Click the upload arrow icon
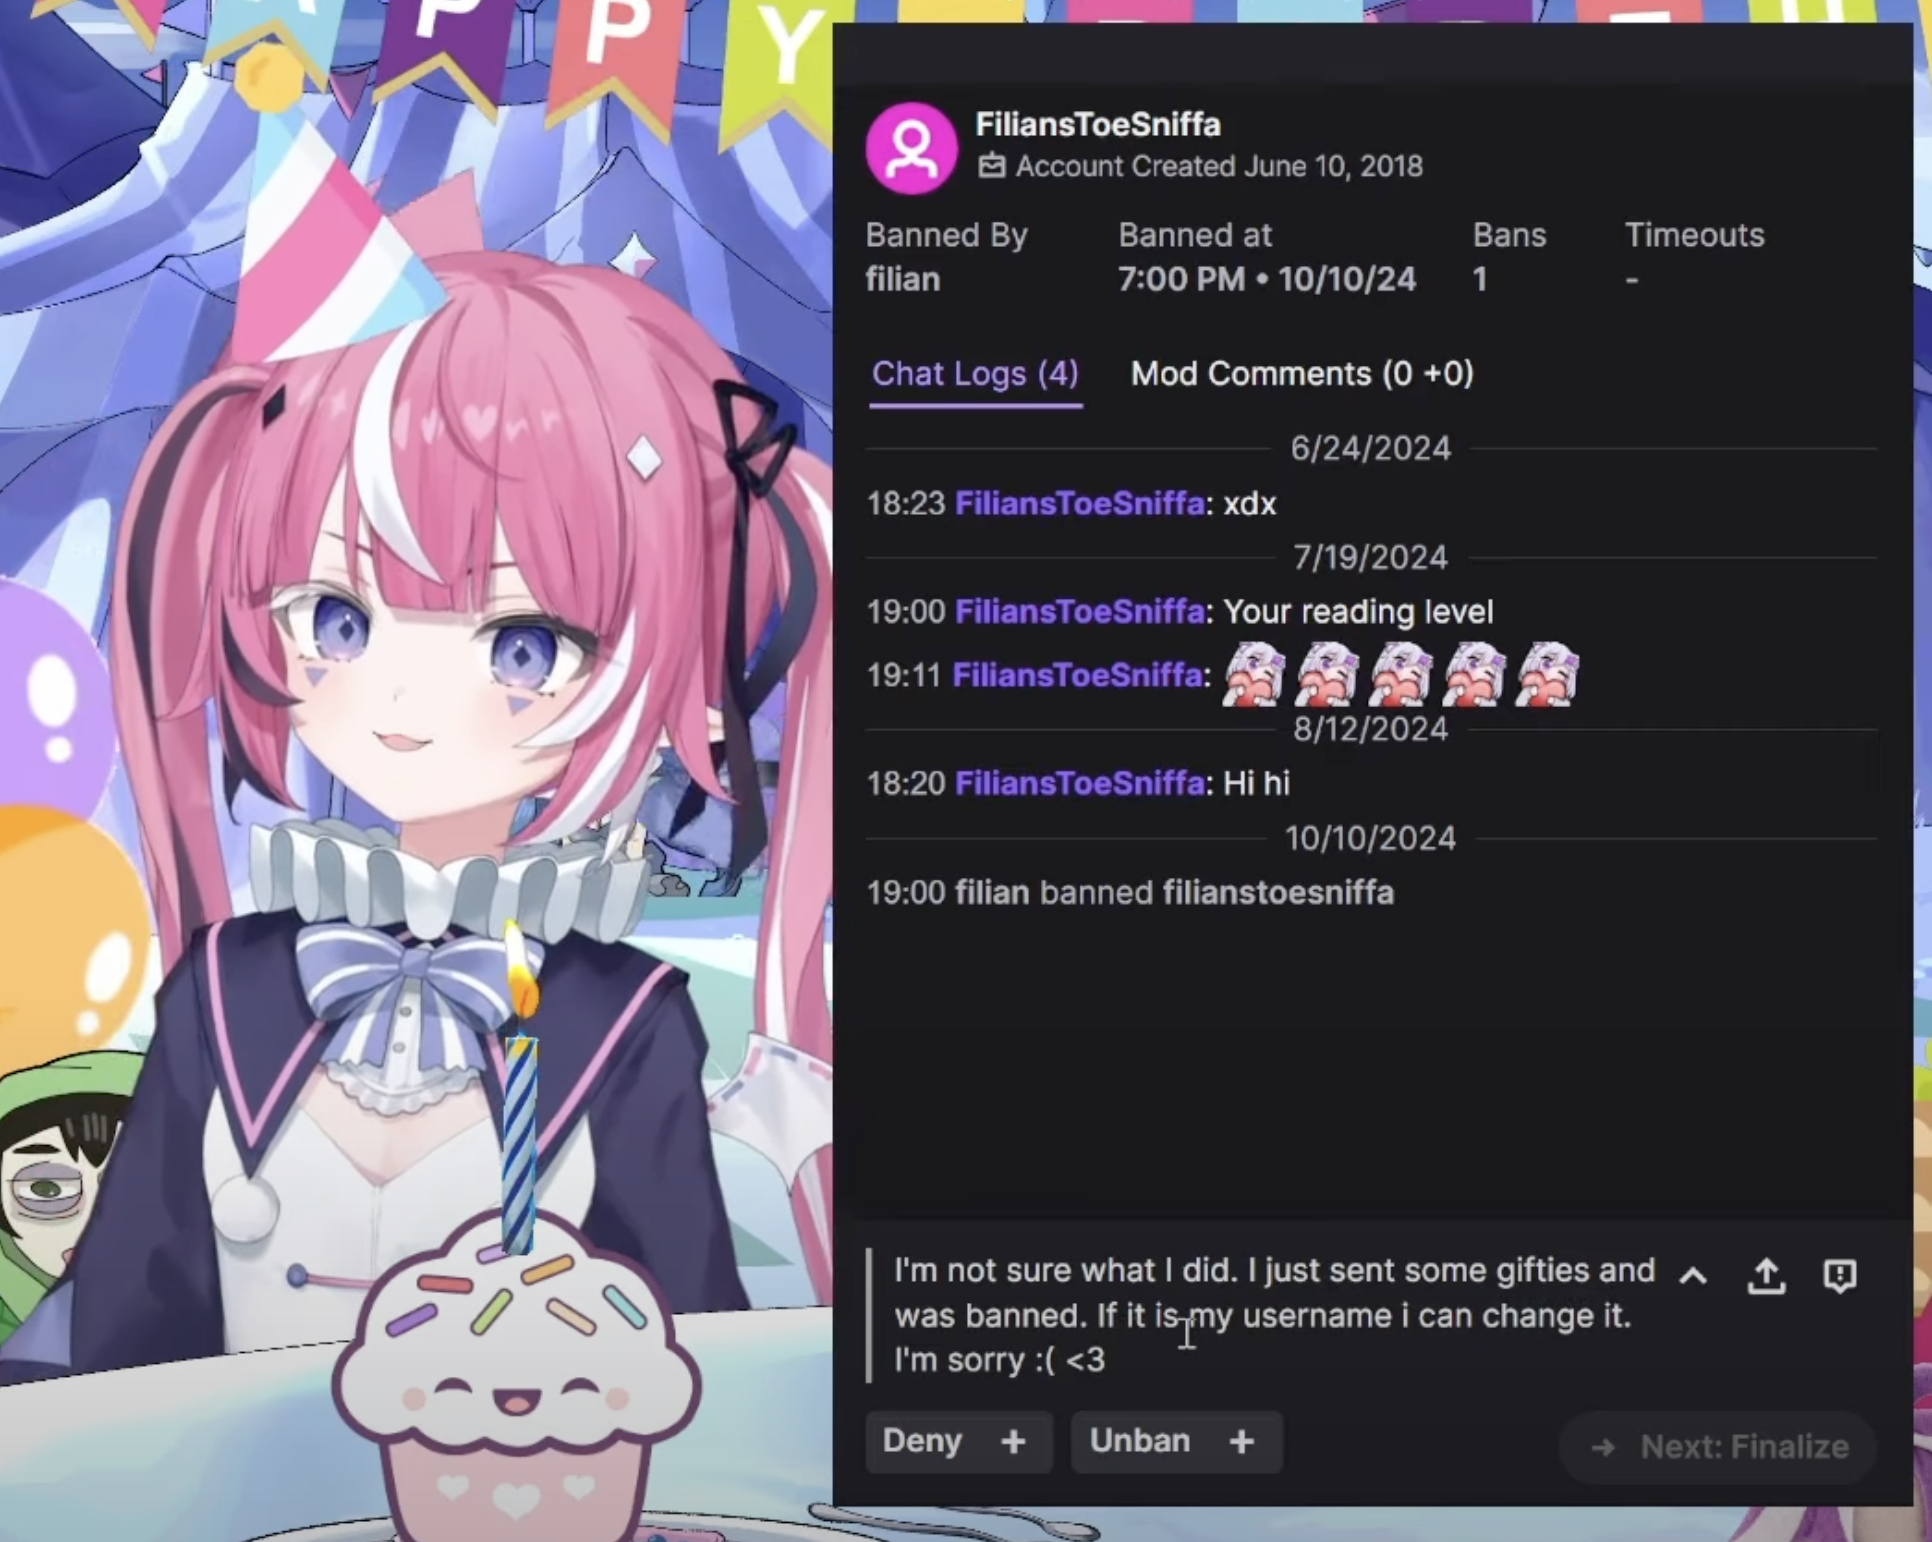 pyautogui.click(x=1766, y=1275)
